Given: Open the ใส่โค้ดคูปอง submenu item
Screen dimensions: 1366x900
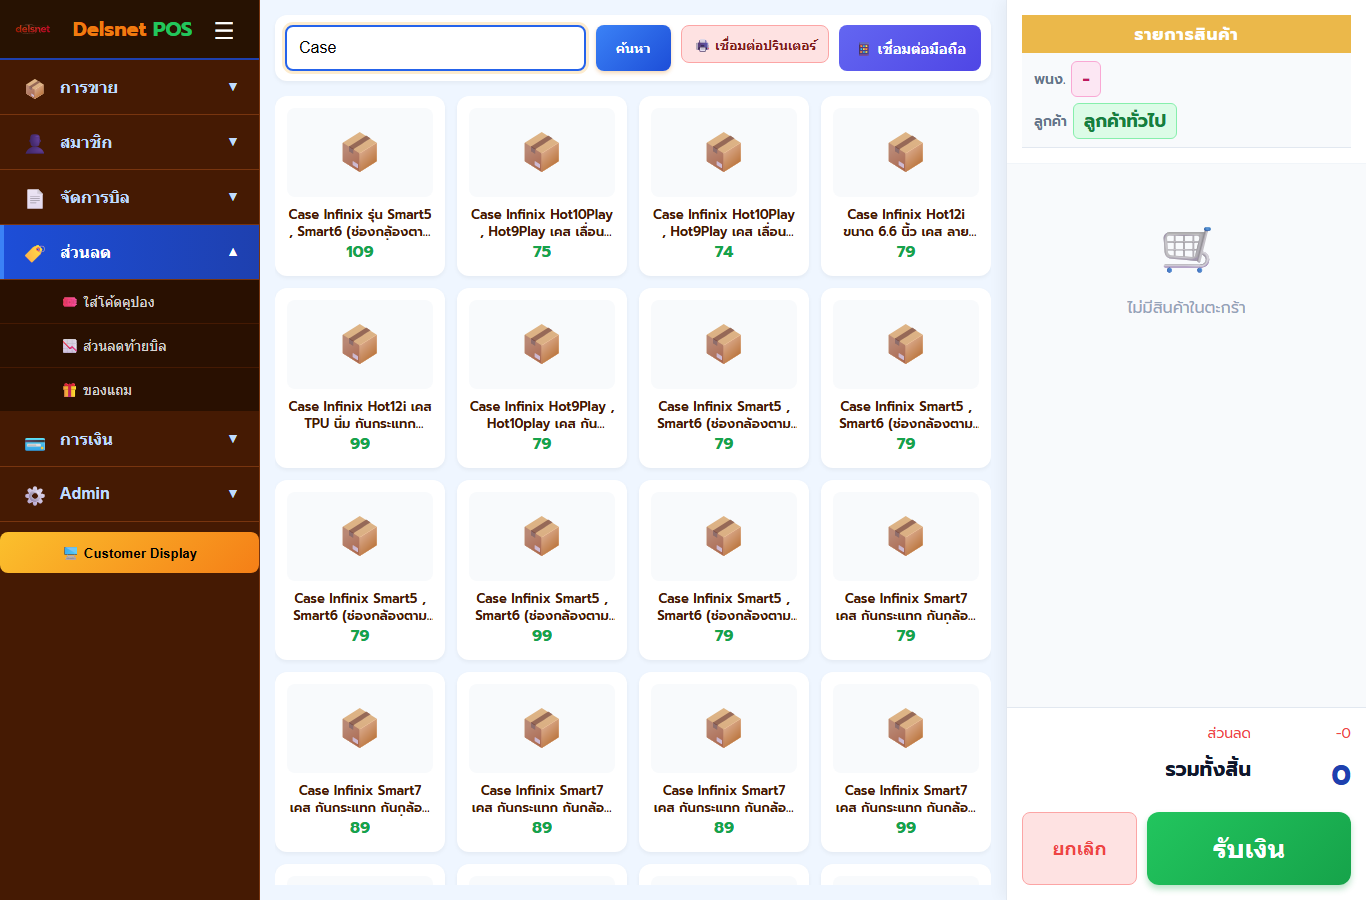Looking at the screenshot, I should [x=130, y=302].
